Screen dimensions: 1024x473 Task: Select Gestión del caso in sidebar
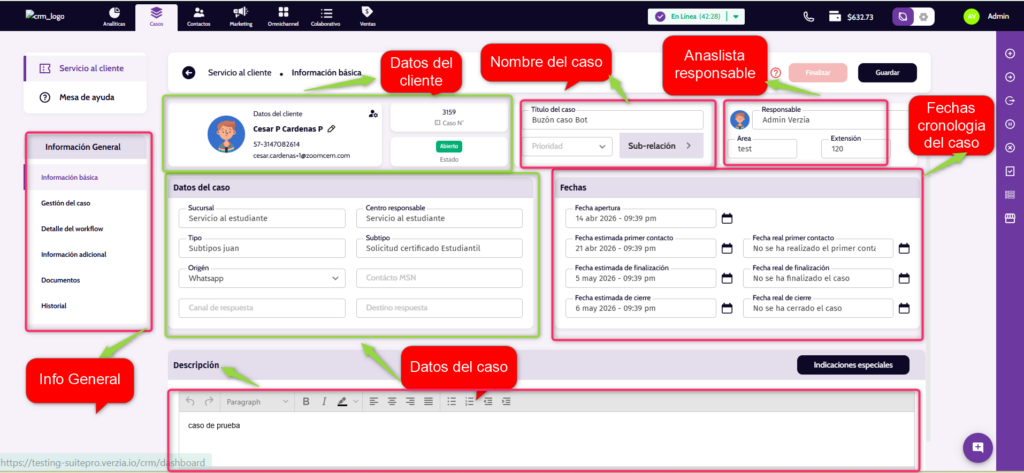coord(65,203)
